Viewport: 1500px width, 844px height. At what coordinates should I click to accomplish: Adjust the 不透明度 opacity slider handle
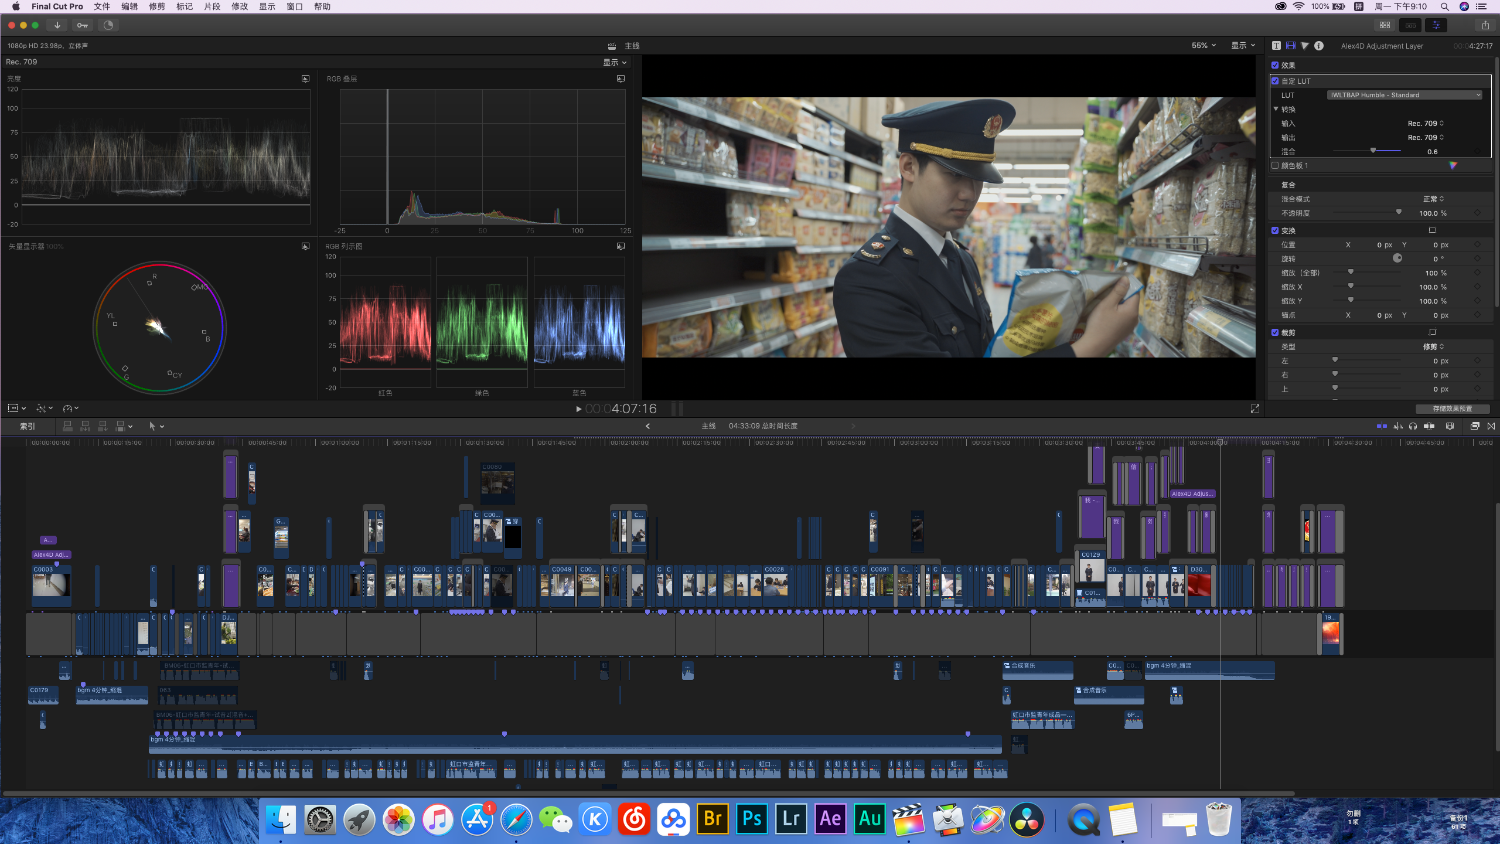(x=1398, y=212)
